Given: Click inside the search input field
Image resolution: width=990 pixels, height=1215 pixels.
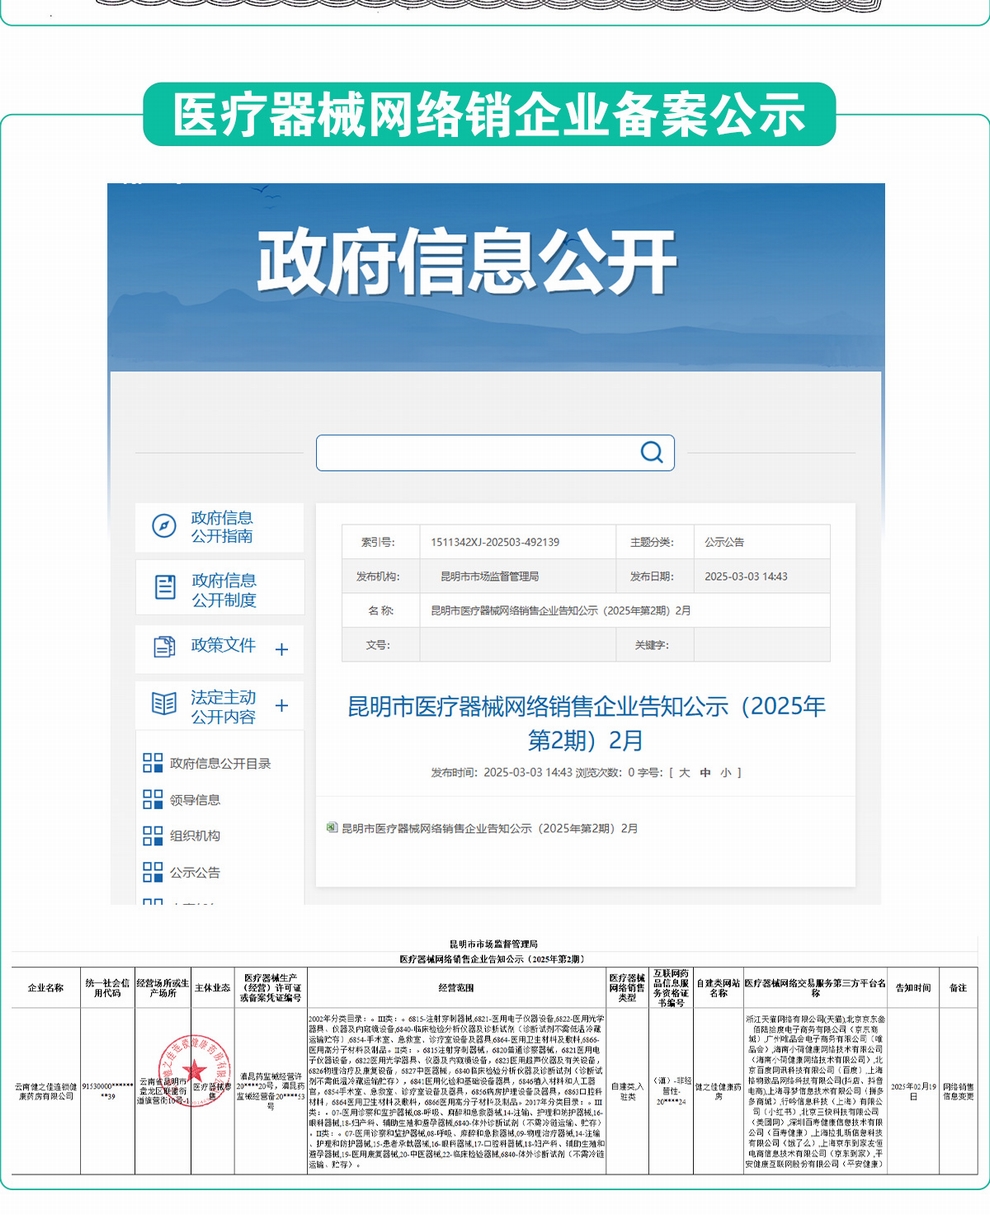Looking at the screenshot, I should click(x=475, y=453).
